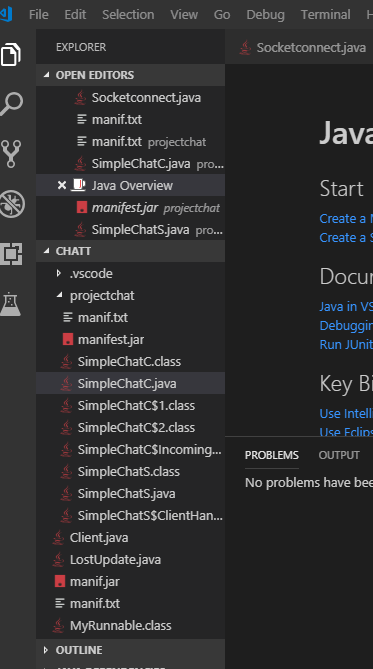
Task: Open the Debug view icon
Action: (12, 204)
